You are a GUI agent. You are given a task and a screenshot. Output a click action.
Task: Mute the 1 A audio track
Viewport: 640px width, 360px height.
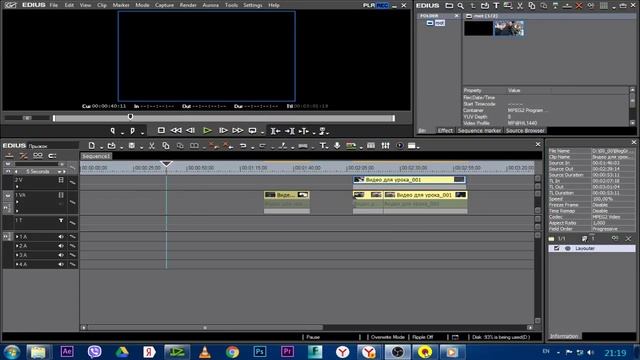tap(61, 237)
